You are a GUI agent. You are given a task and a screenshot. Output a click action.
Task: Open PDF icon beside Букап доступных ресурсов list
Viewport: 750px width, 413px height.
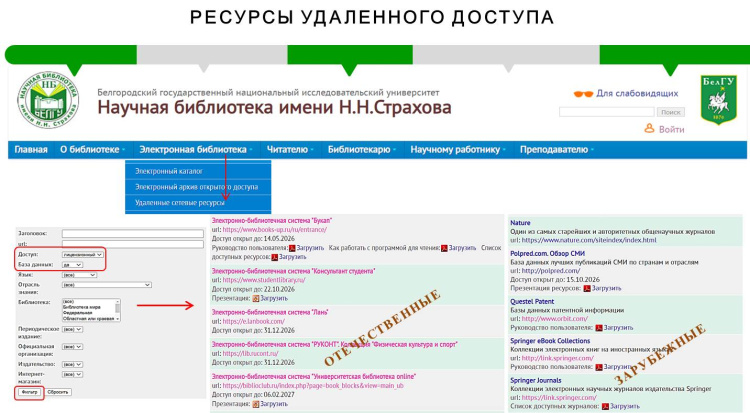tap(275, 257)
